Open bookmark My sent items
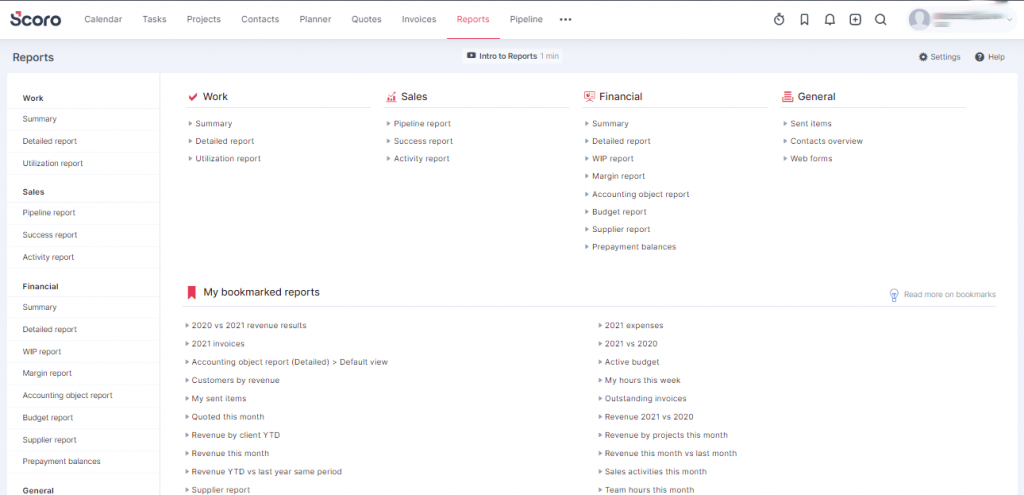This screenshot has width=1024, height=495. pos(219,398)
